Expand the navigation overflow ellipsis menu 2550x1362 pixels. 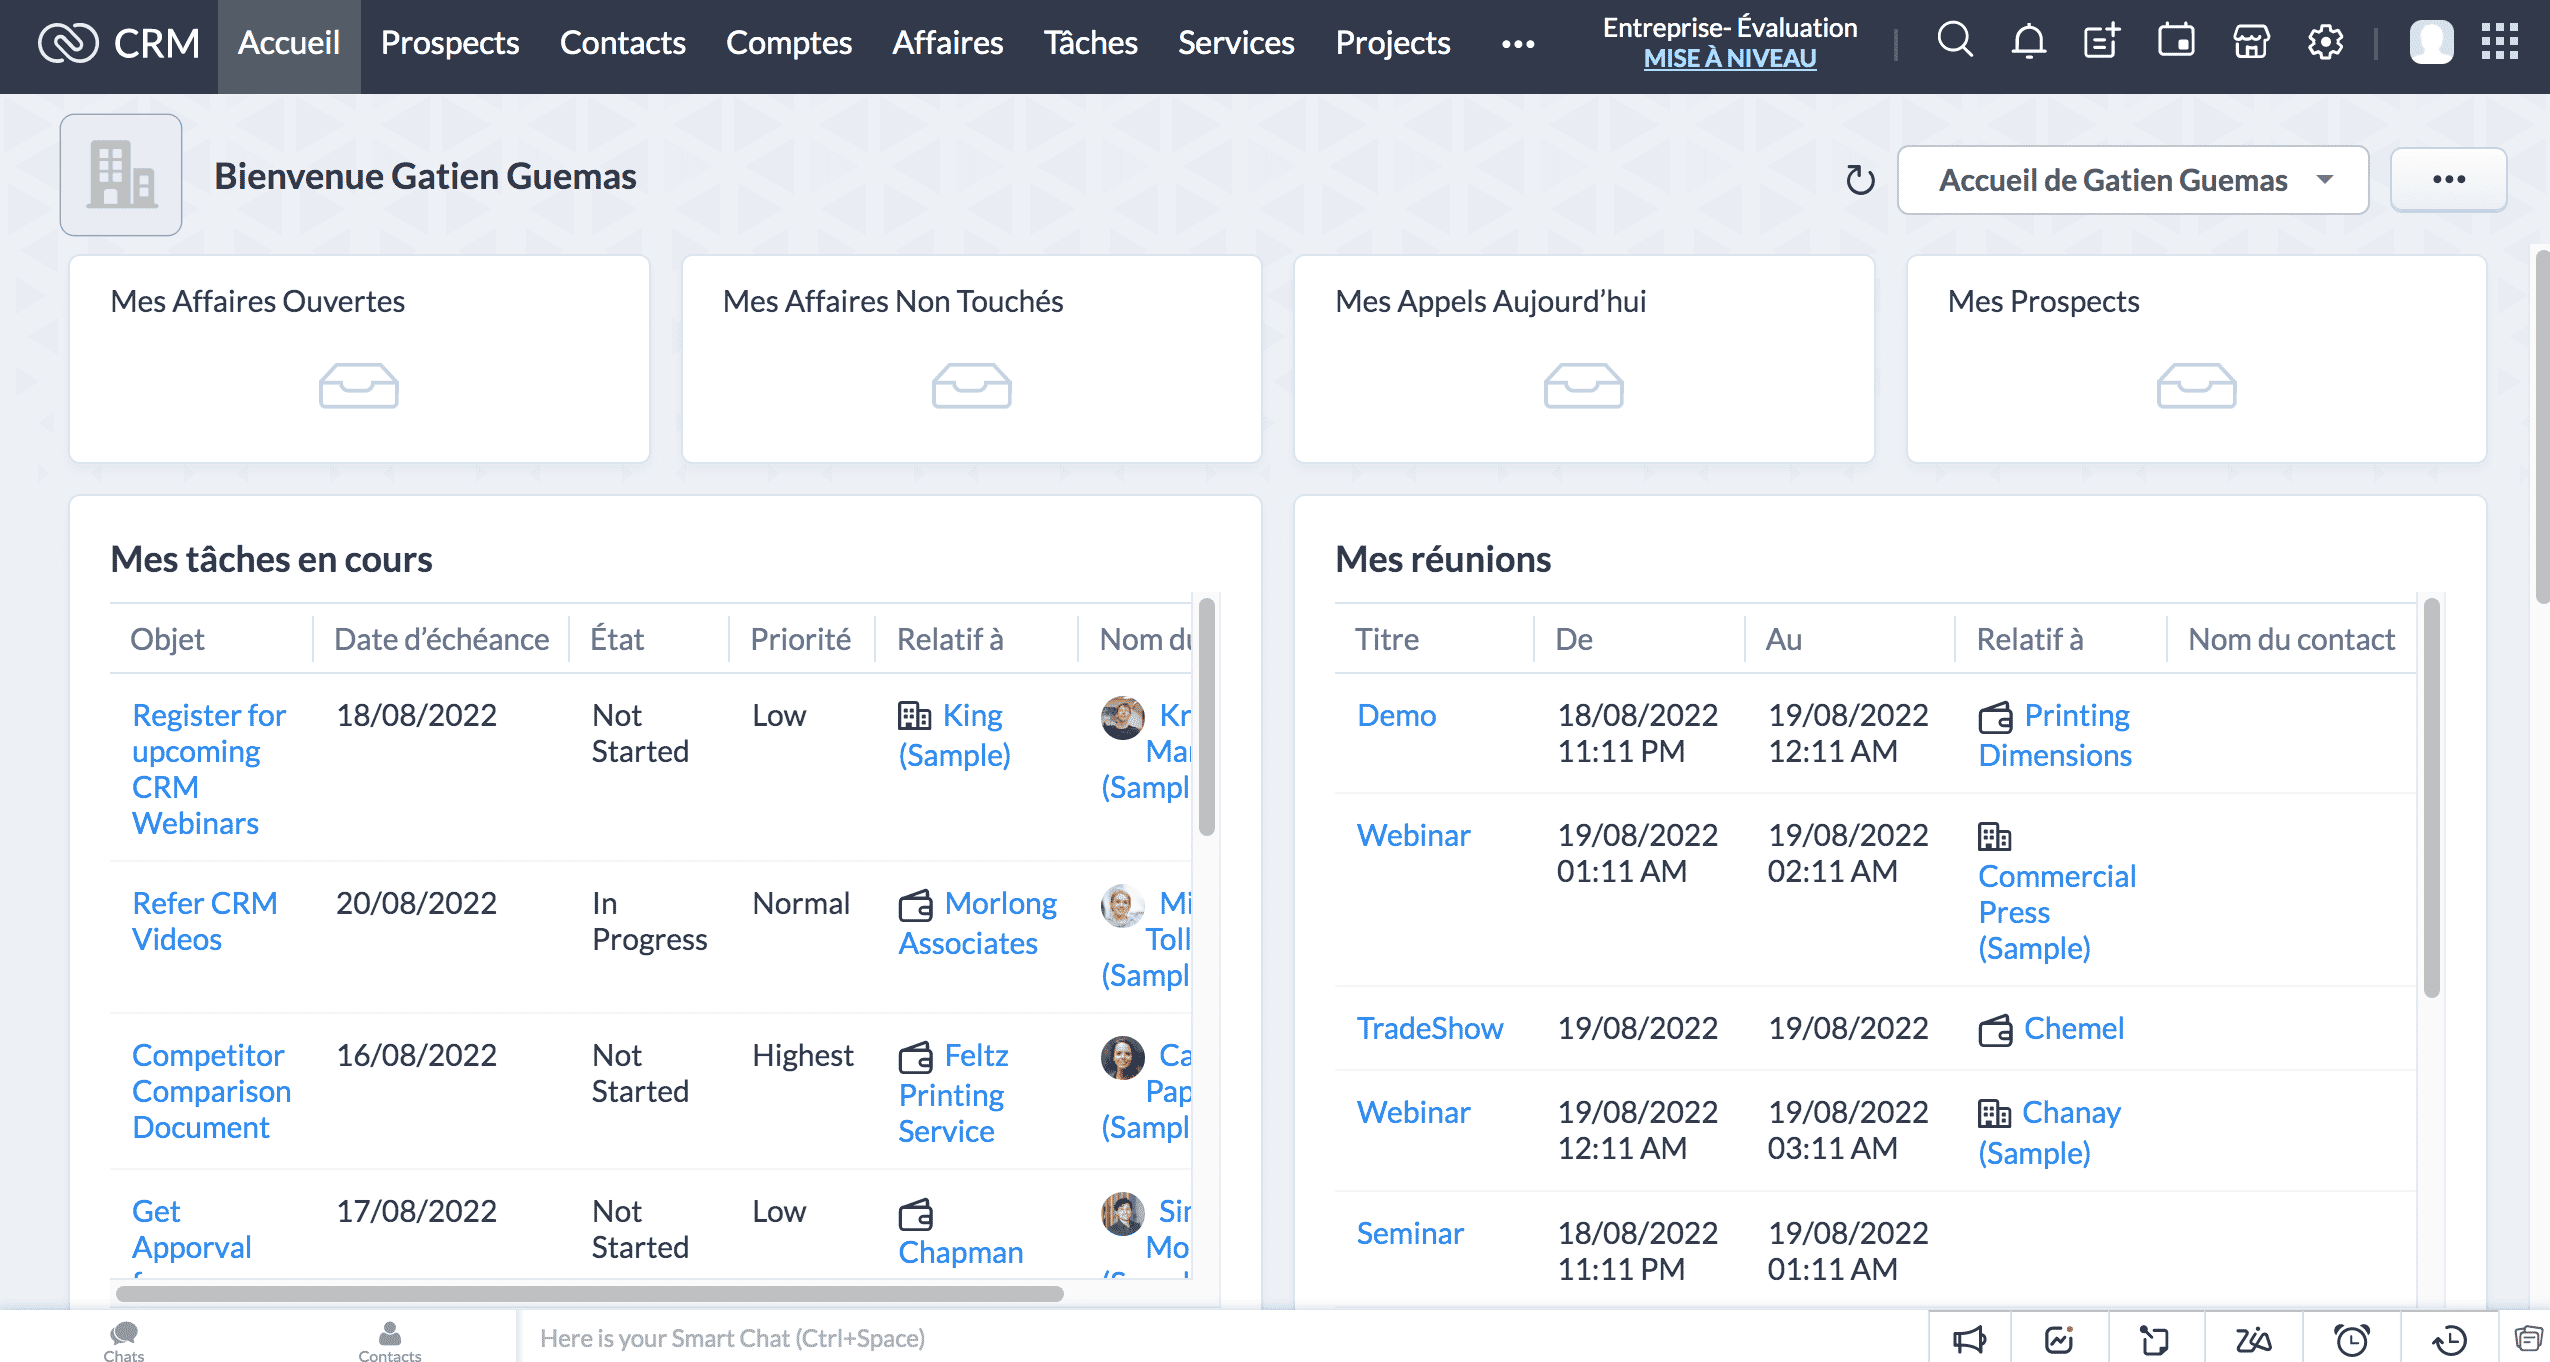(1516, 44)
